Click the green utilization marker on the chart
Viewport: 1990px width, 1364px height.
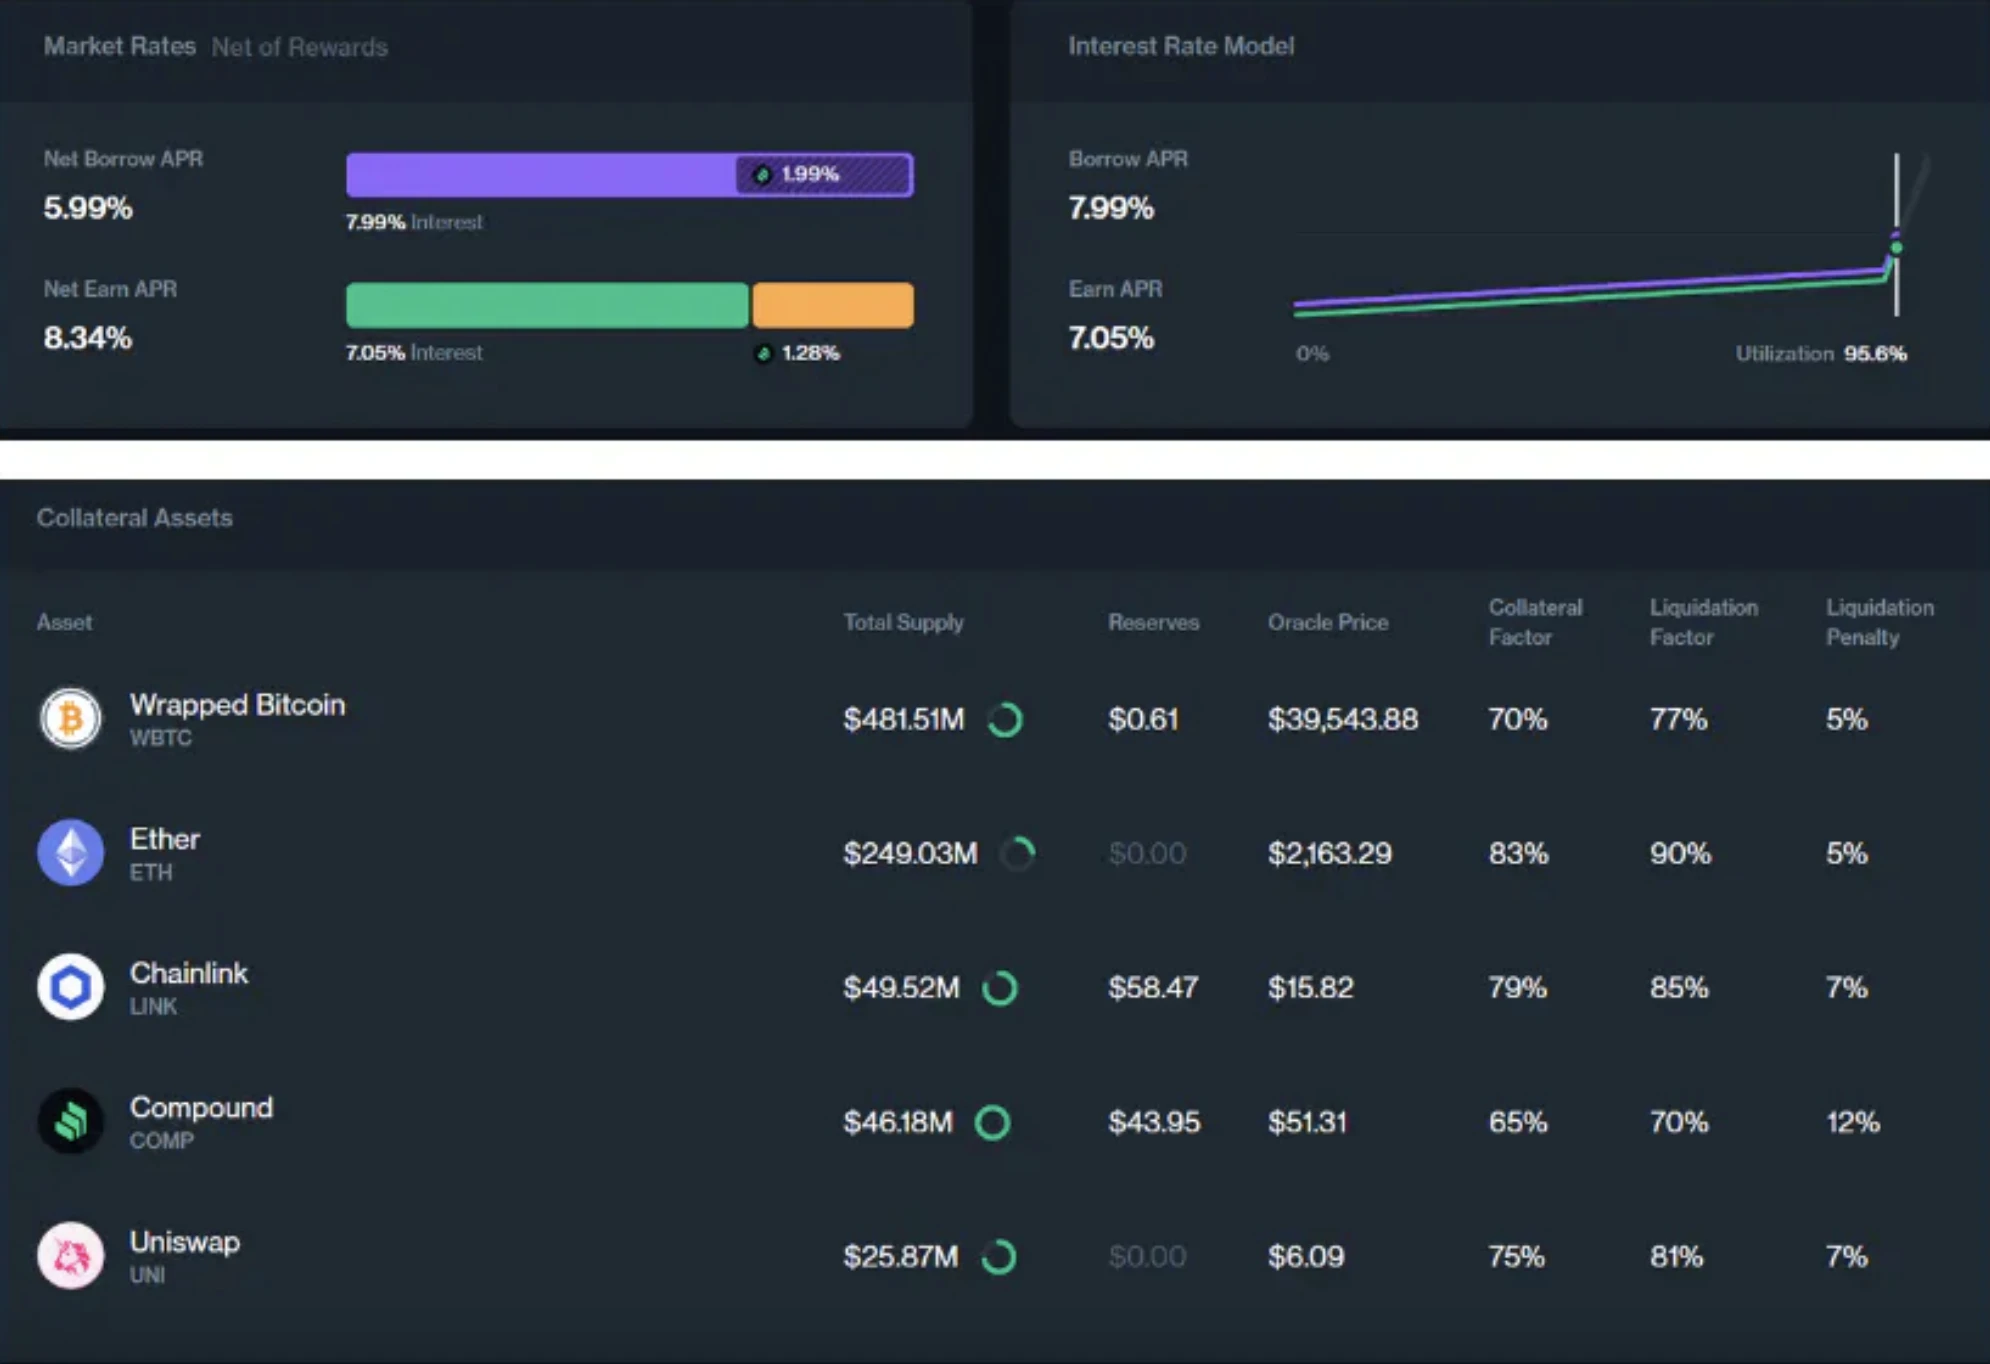[1896, 248]
